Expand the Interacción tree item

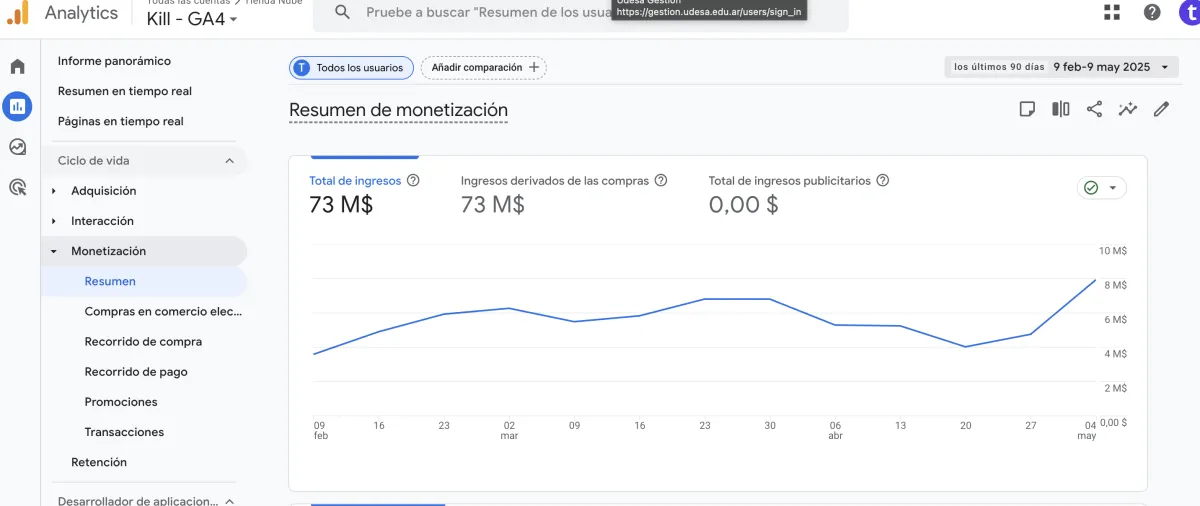pos(54,221)
